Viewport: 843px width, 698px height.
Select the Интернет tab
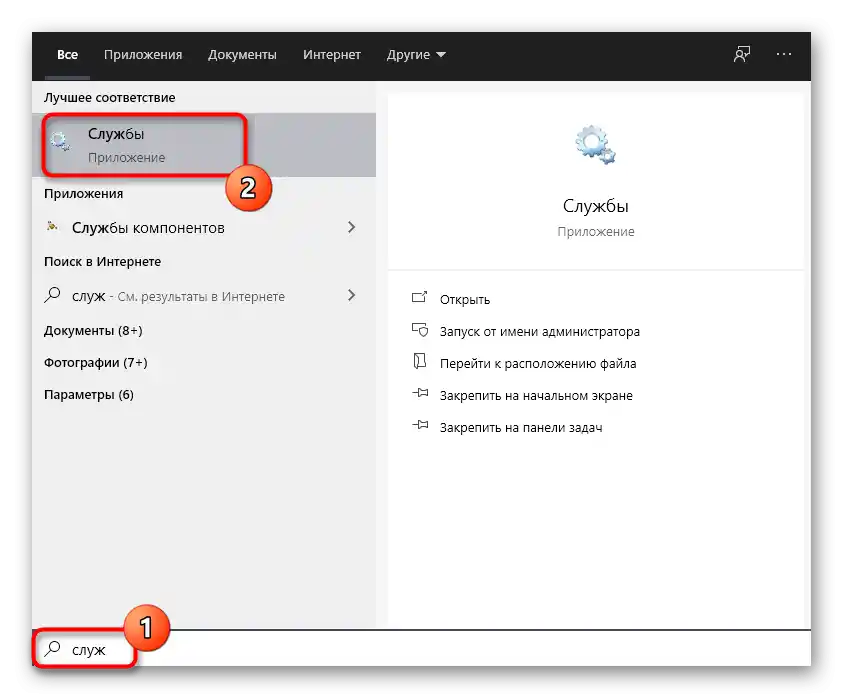[x=331, y=55]
